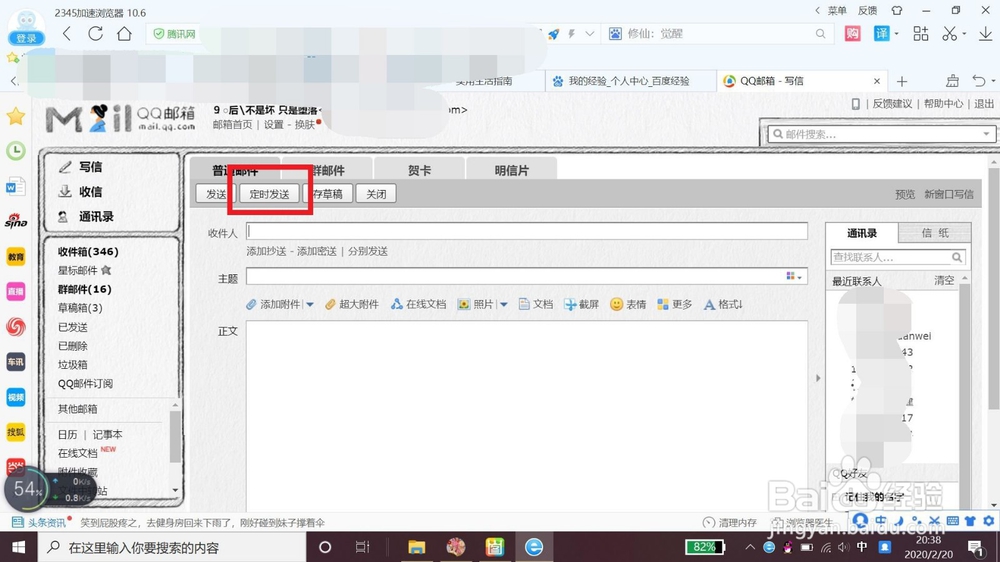
Task: Open the translate icon in browser toolbar
Action: coord(881,34)
